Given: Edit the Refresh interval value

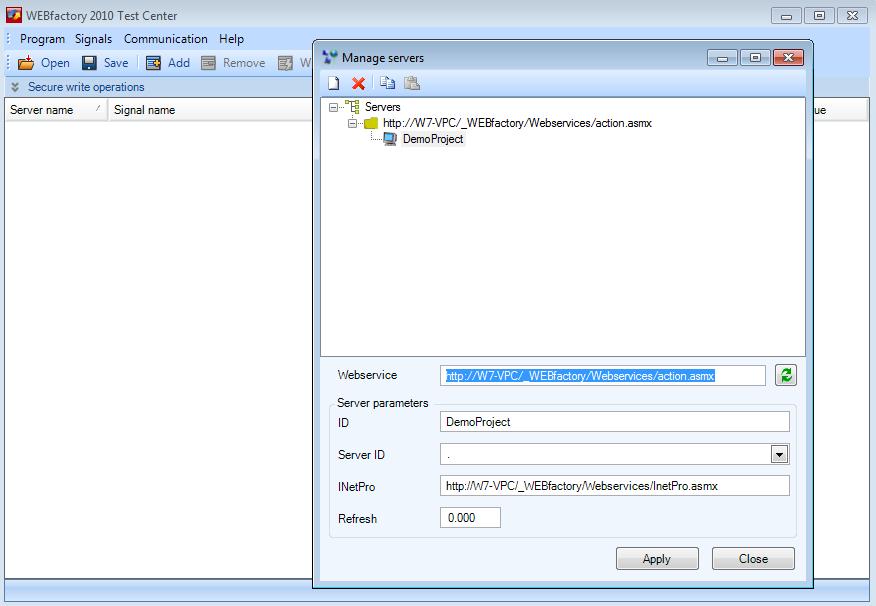Looking at the screenshot, I should (470, 519).
